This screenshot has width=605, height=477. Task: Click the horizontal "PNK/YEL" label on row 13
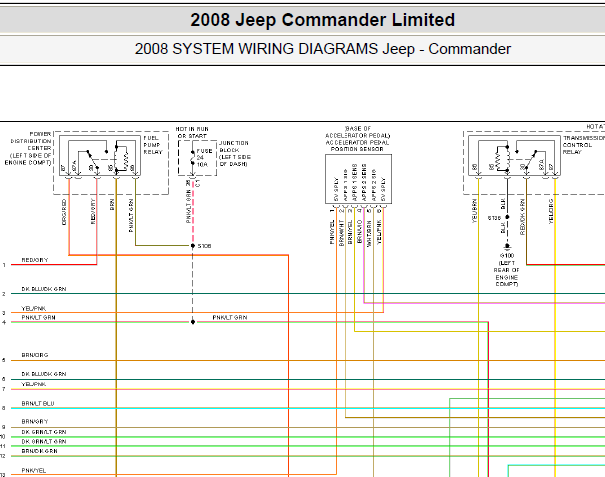(x=34, y=470)
